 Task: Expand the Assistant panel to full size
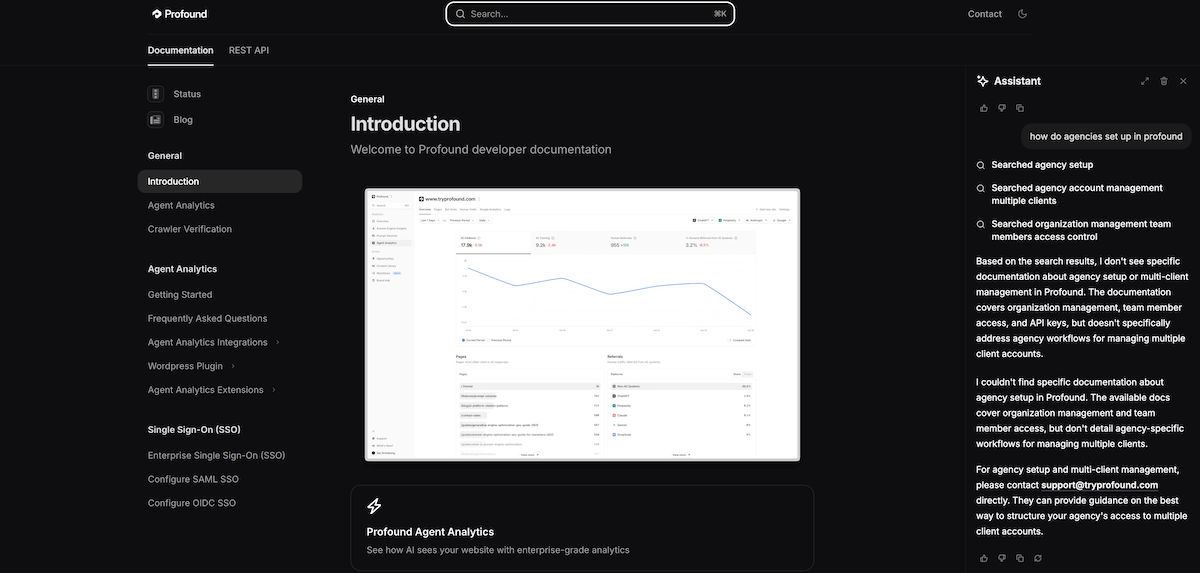[1145, 81]
